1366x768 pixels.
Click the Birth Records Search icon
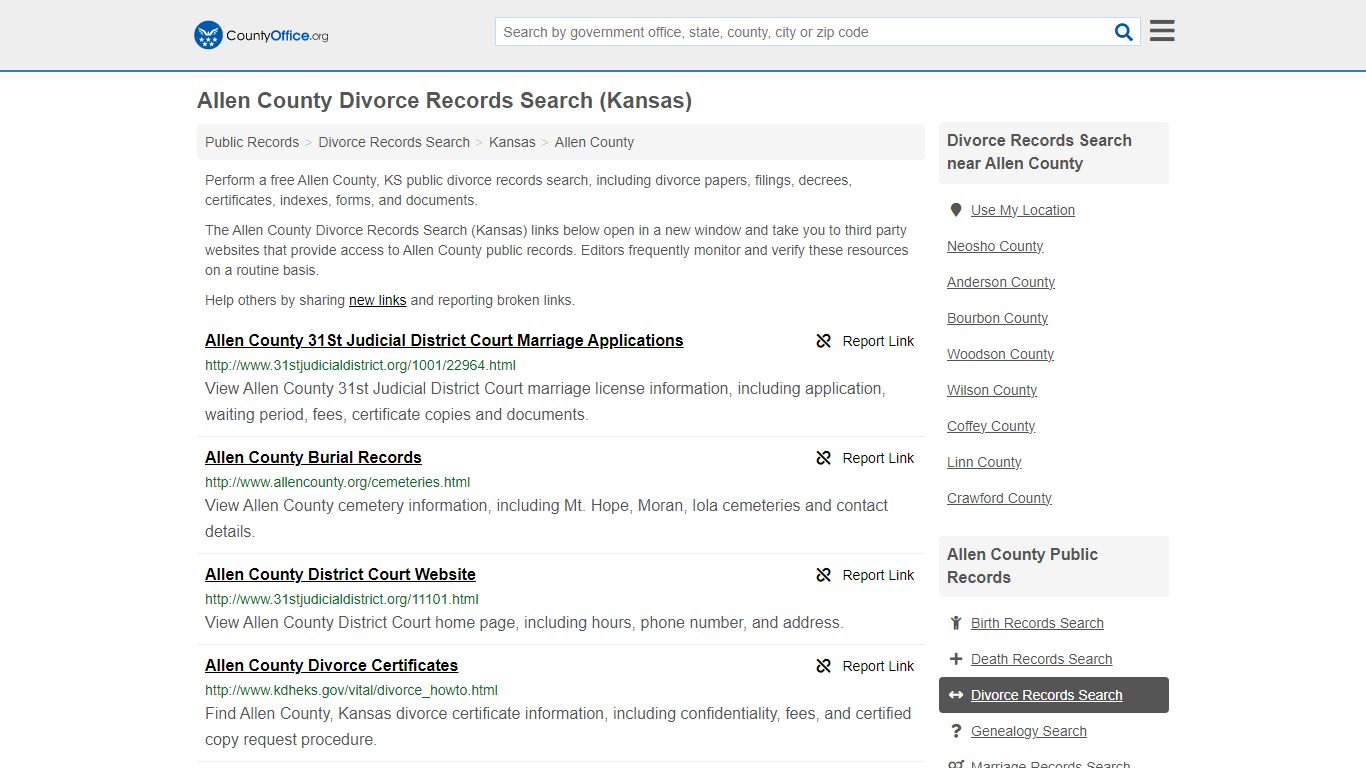[956, 623]
